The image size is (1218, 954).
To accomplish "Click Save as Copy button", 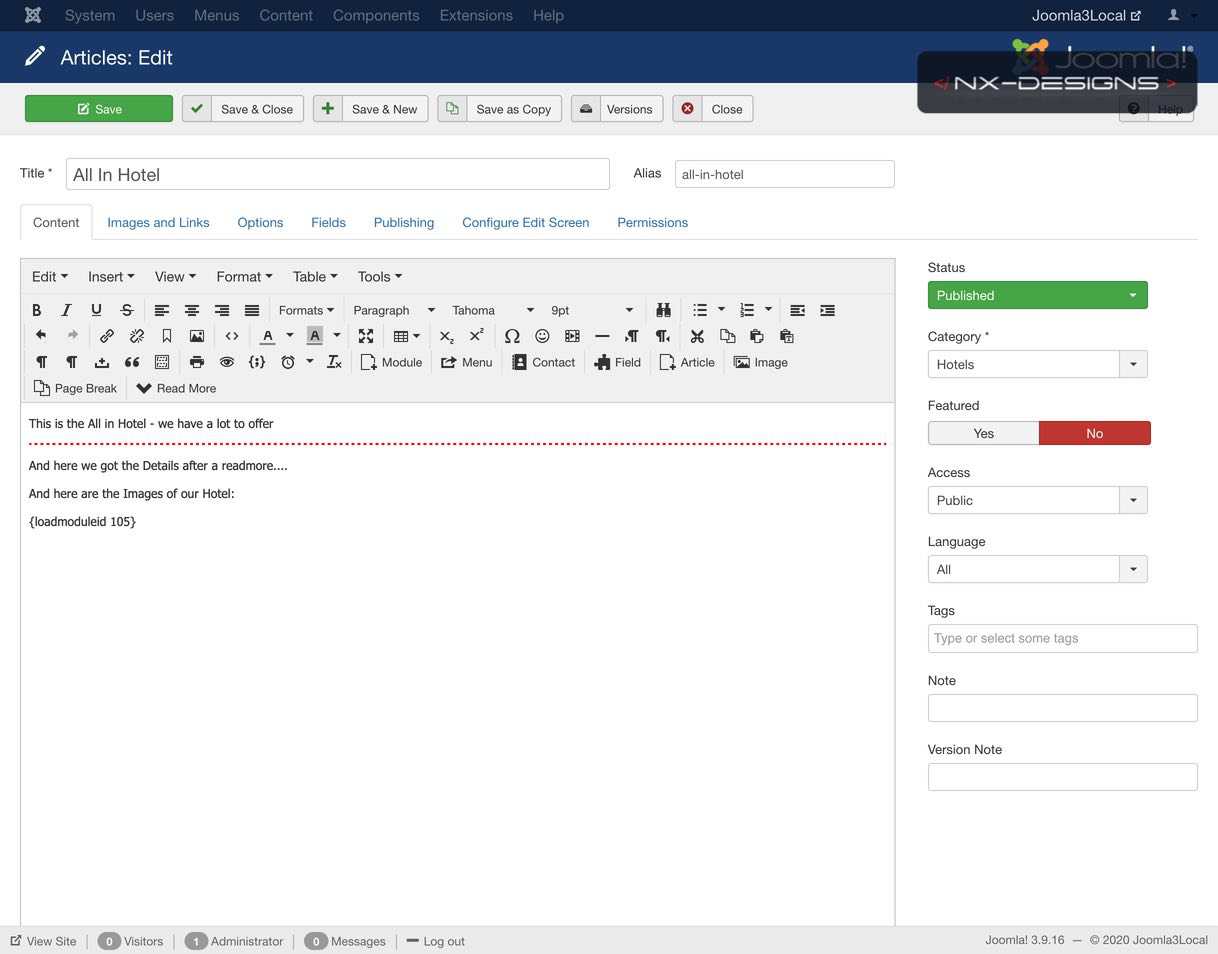I will tap(500, 109).
